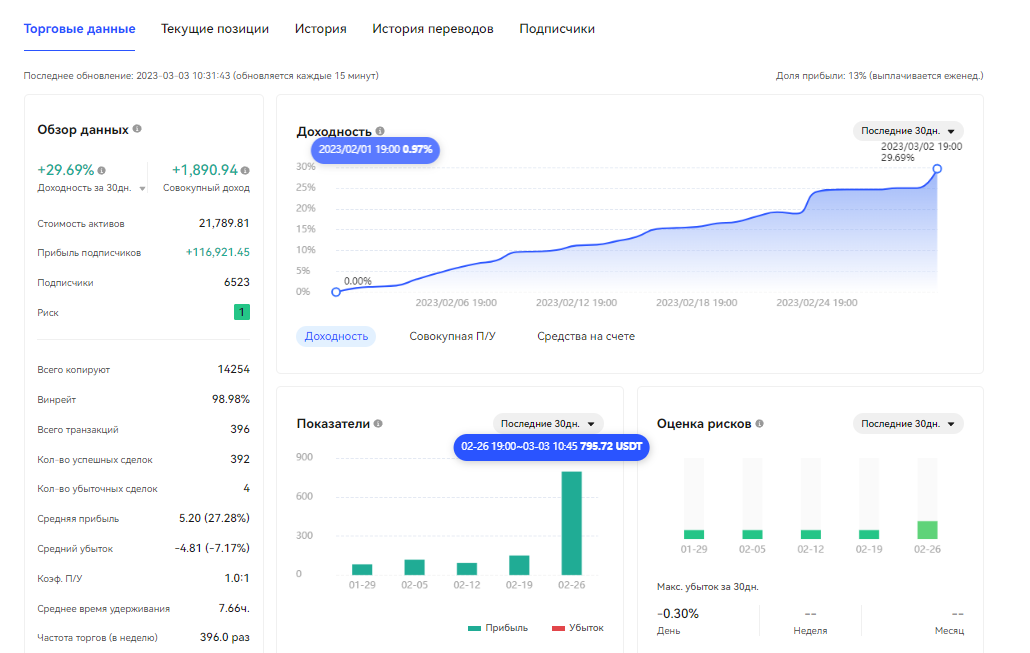
Task: Click the 02-12 profit bar in Показатели
Action: 467,569
